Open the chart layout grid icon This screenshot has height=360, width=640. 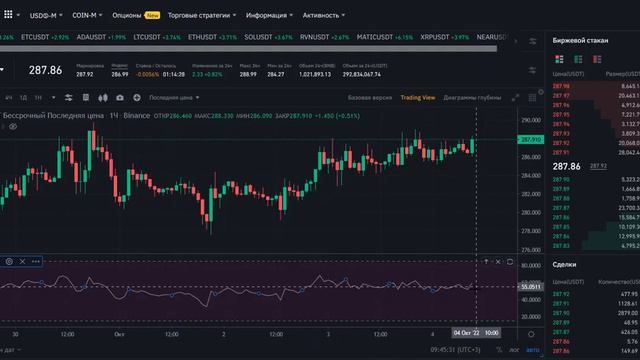tap(532, 98)
